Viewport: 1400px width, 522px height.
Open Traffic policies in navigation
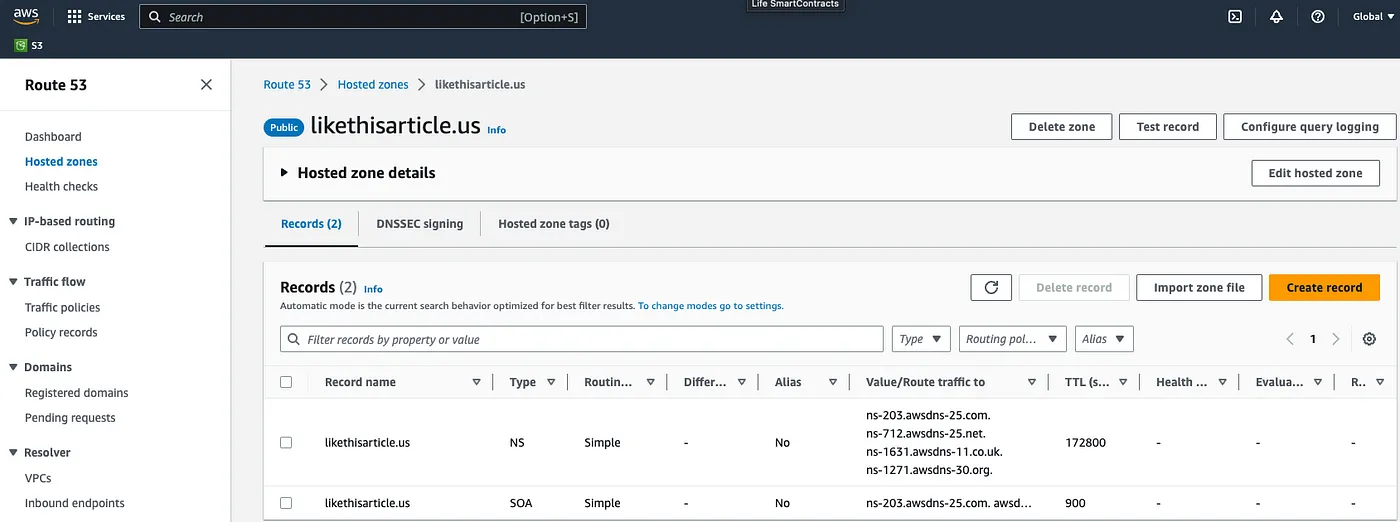click(x=62, y=308)
